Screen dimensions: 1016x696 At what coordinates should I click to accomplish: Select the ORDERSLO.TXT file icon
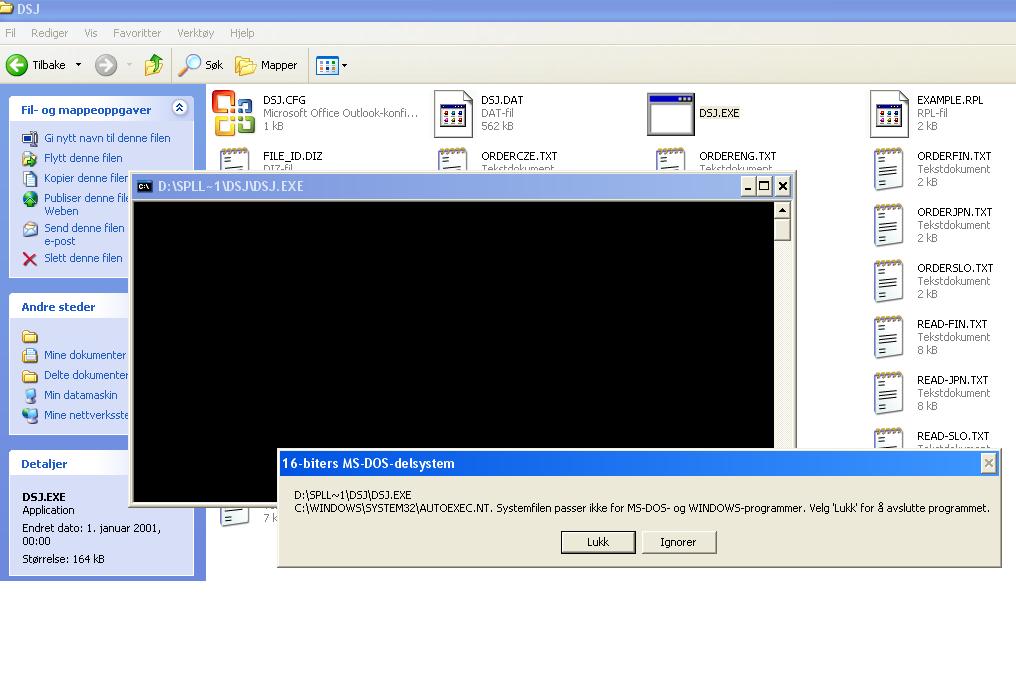(x=888, y=281)
